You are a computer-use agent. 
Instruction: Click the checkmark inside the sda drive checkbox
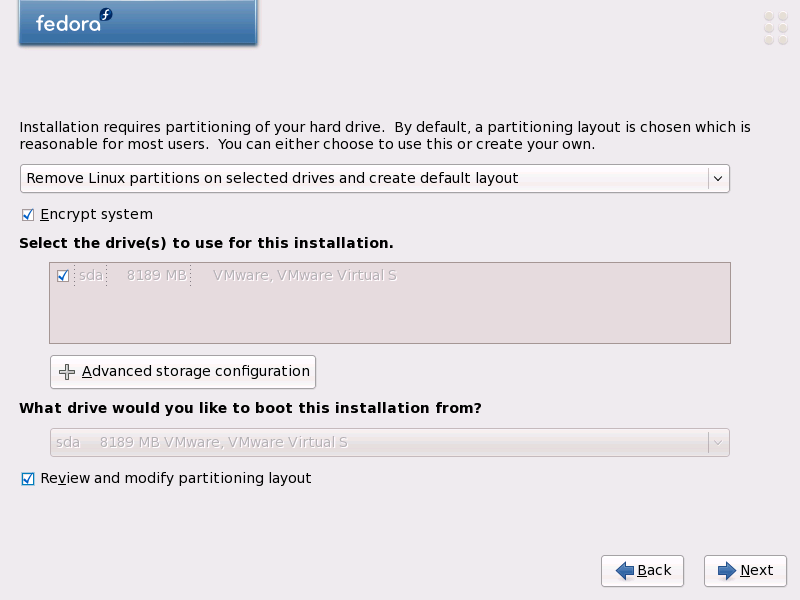tap(62, 275)
